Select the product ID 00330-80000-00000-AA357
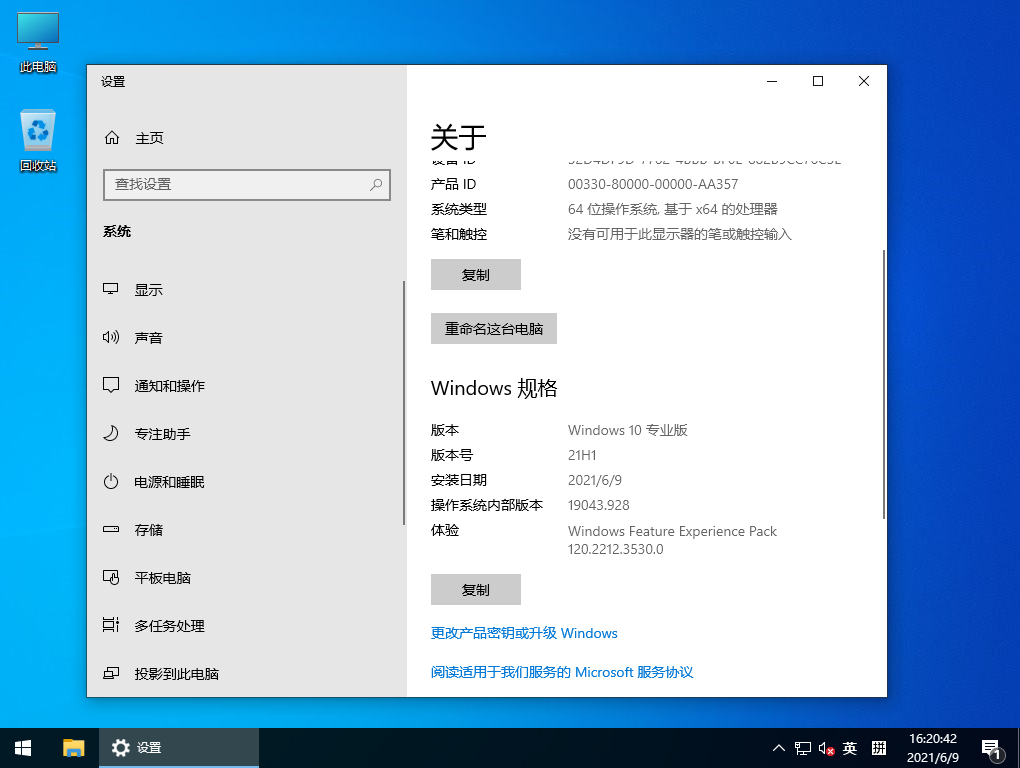 pyautogui.click(x=652, y=184)
